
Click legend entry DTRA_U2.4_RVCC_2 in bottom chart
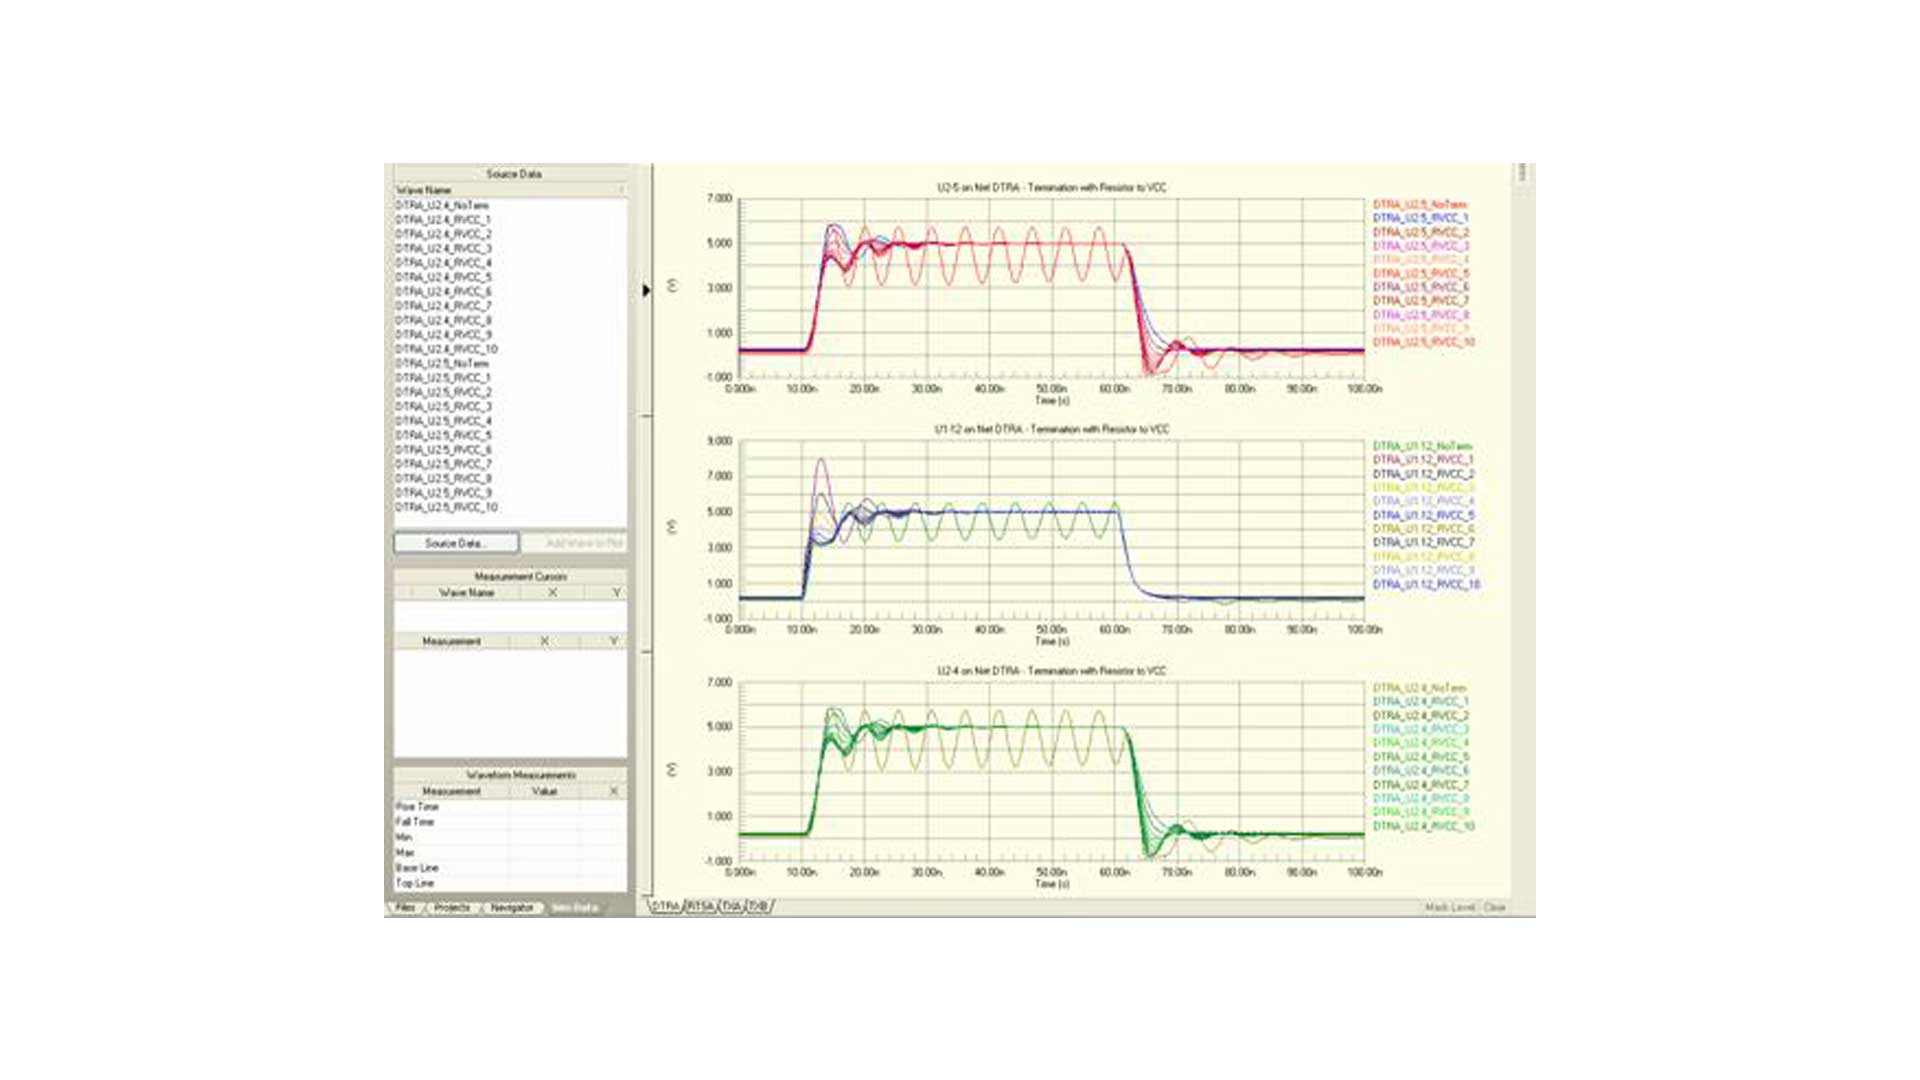pyautogui.click(x=1421, y=716)
